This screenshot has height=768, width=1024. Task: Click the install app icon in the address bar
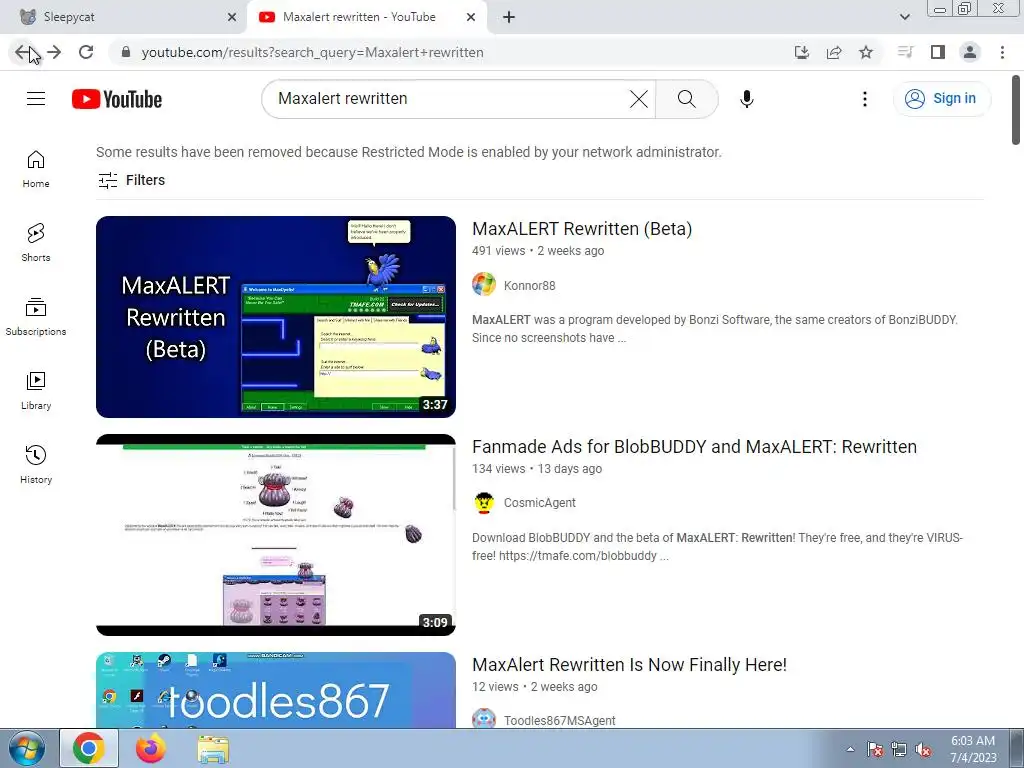[802, 52]
